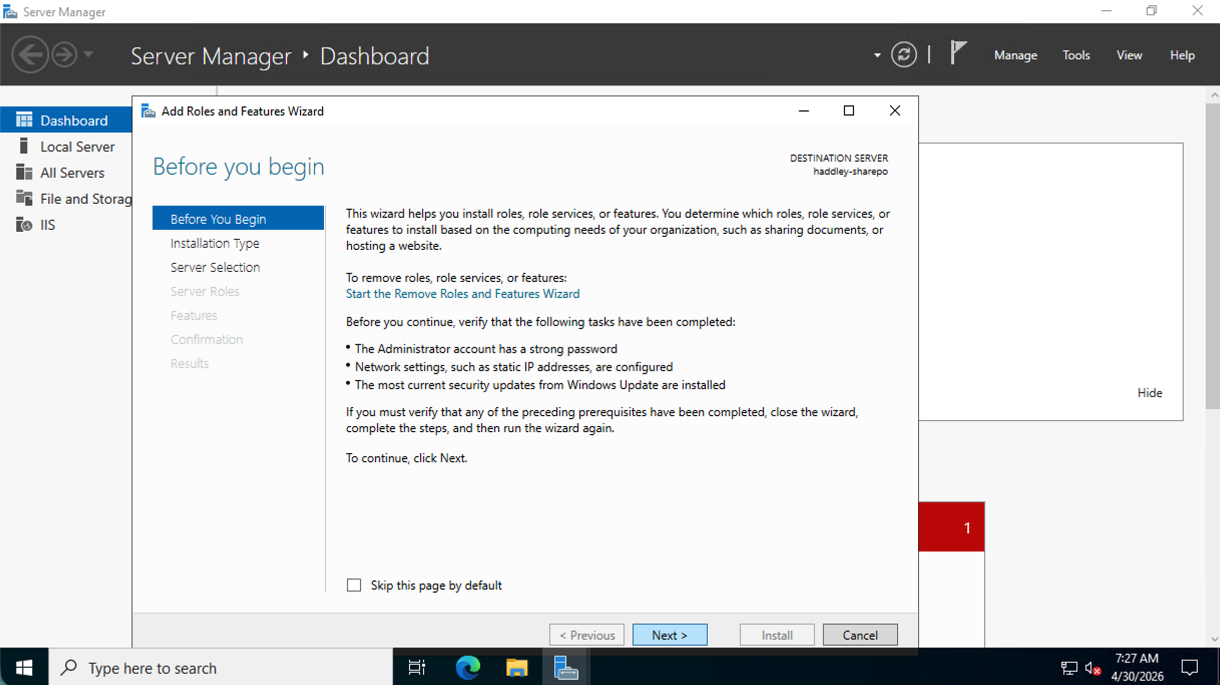Image resolution: width=1220 pixels, height=685 pixels.
Task: Launch Microsoft Edge from the taskbar
Action: tap(468, 667)
